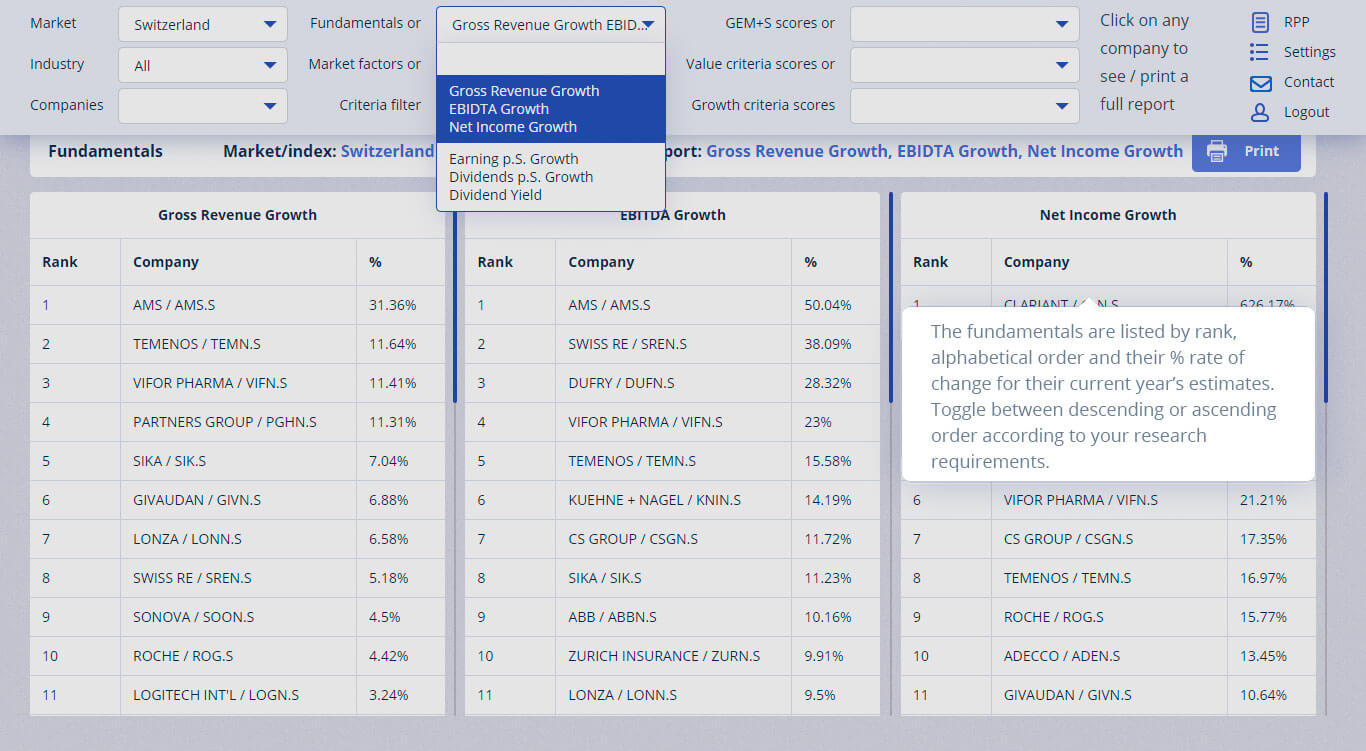Sort Net Income Growth table by % header
The width and height of the screenshot is (1366, 751).
coord(1246,262)
